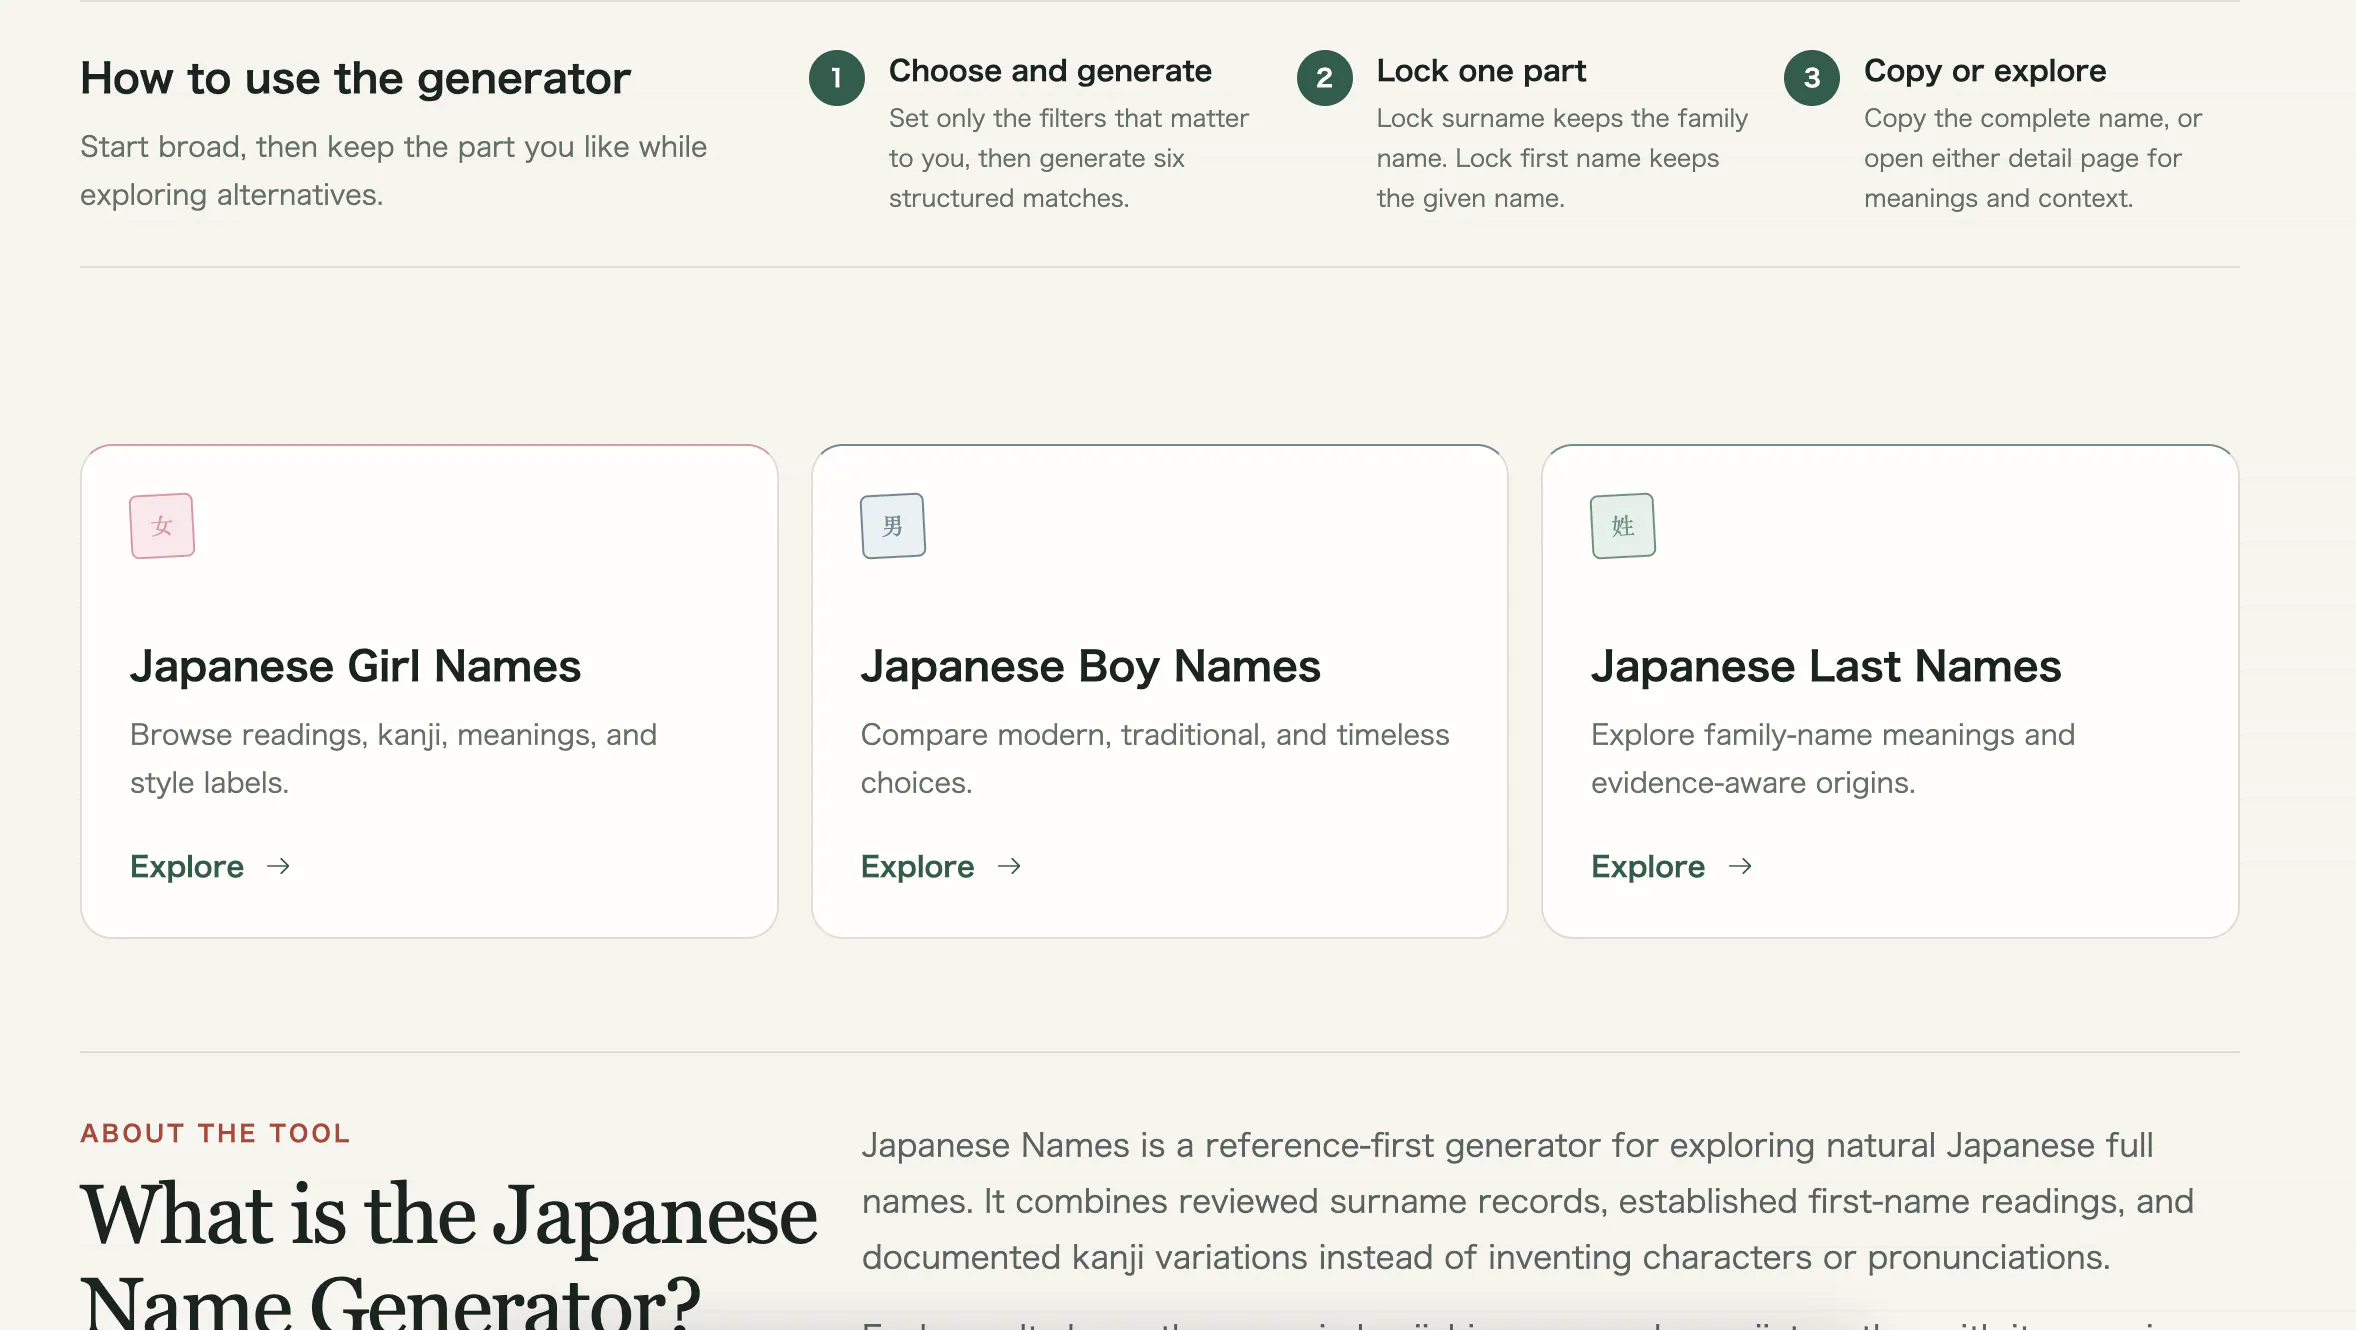
Task: Click the 'Explore family-name meanings' description
Action: coord(1833,758)
